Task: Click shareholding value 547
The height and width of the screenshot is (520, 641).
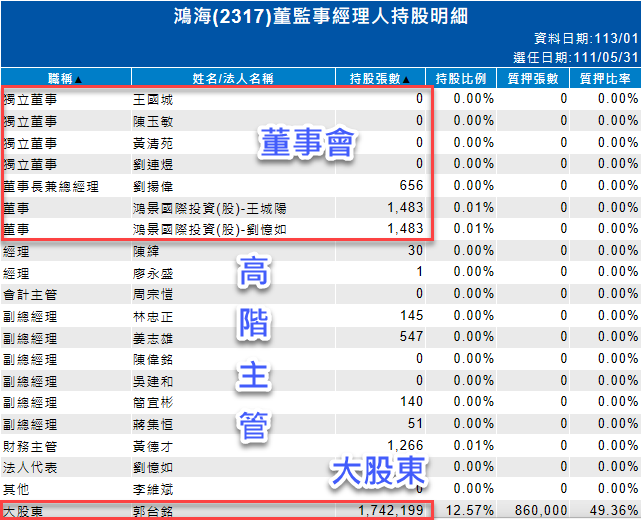Action: [x=411, y=336]
